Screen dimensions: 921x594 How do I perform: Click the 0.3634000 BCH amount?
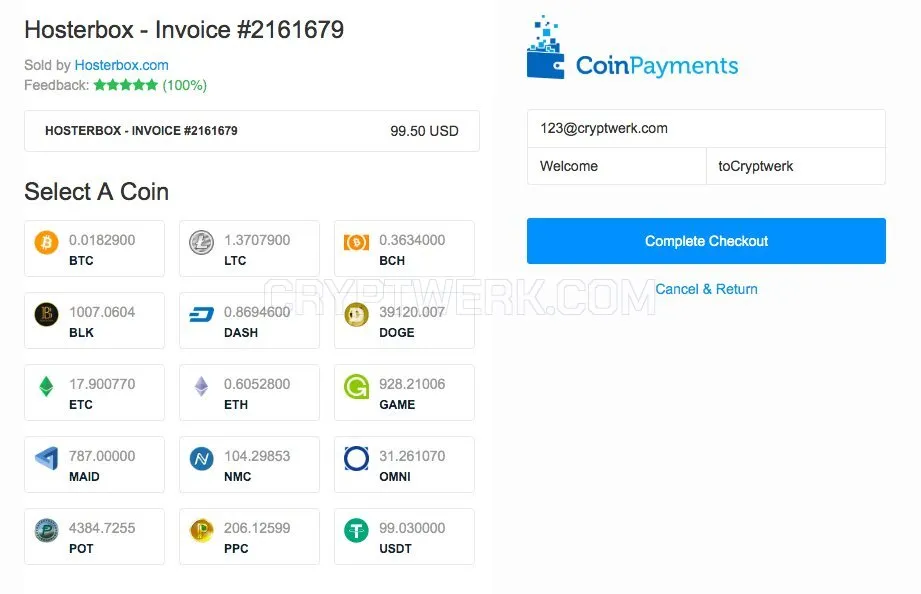click(x=412, y=240)
